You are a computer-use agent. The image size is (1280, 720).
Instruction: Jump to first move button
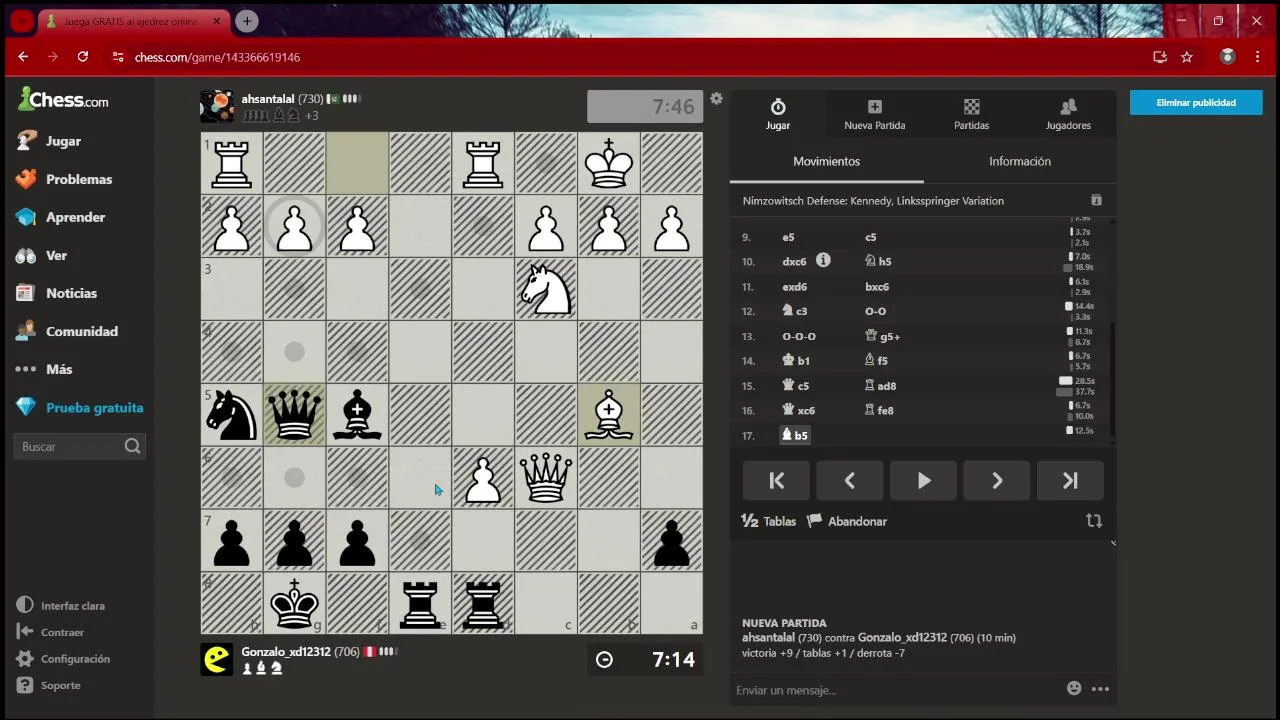pyautogui.click(x=776, y=481)
